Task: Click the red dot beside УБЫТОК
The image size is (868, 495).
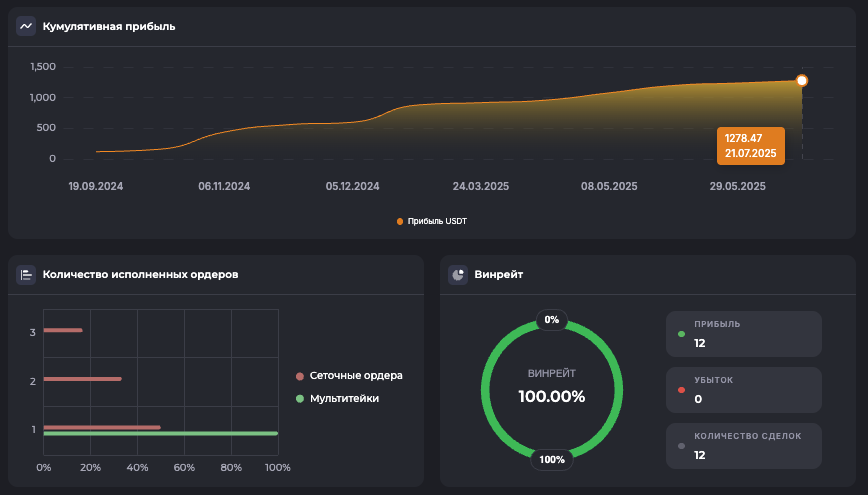Action: (x=681, y=390)
